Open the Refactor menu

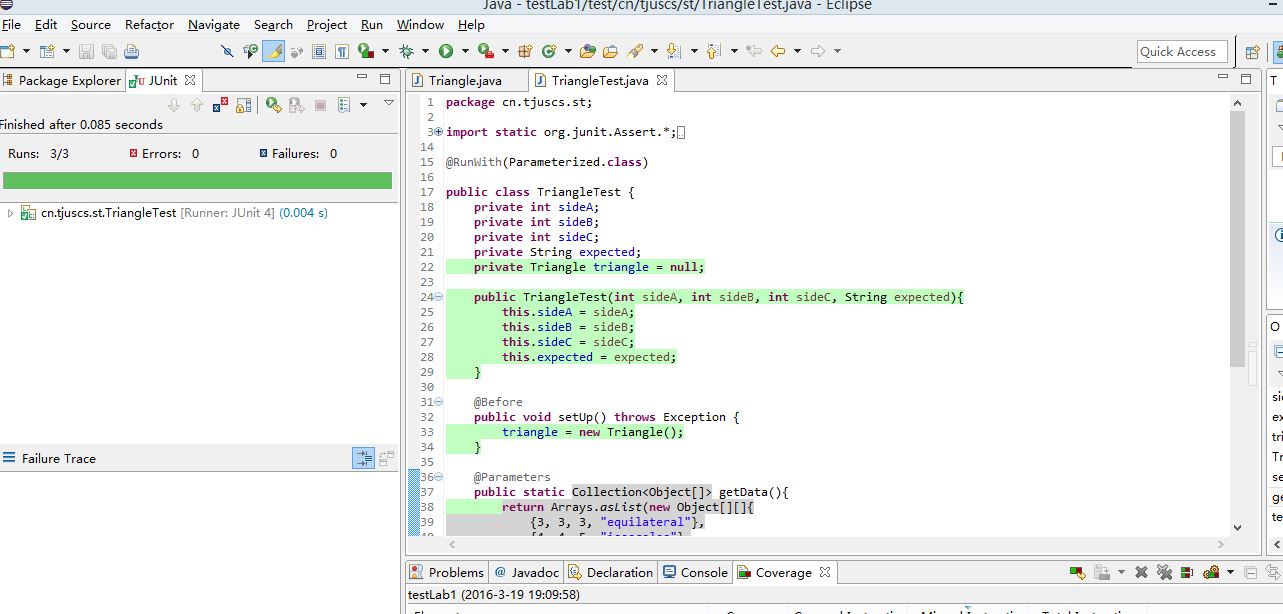pos(149,24)
